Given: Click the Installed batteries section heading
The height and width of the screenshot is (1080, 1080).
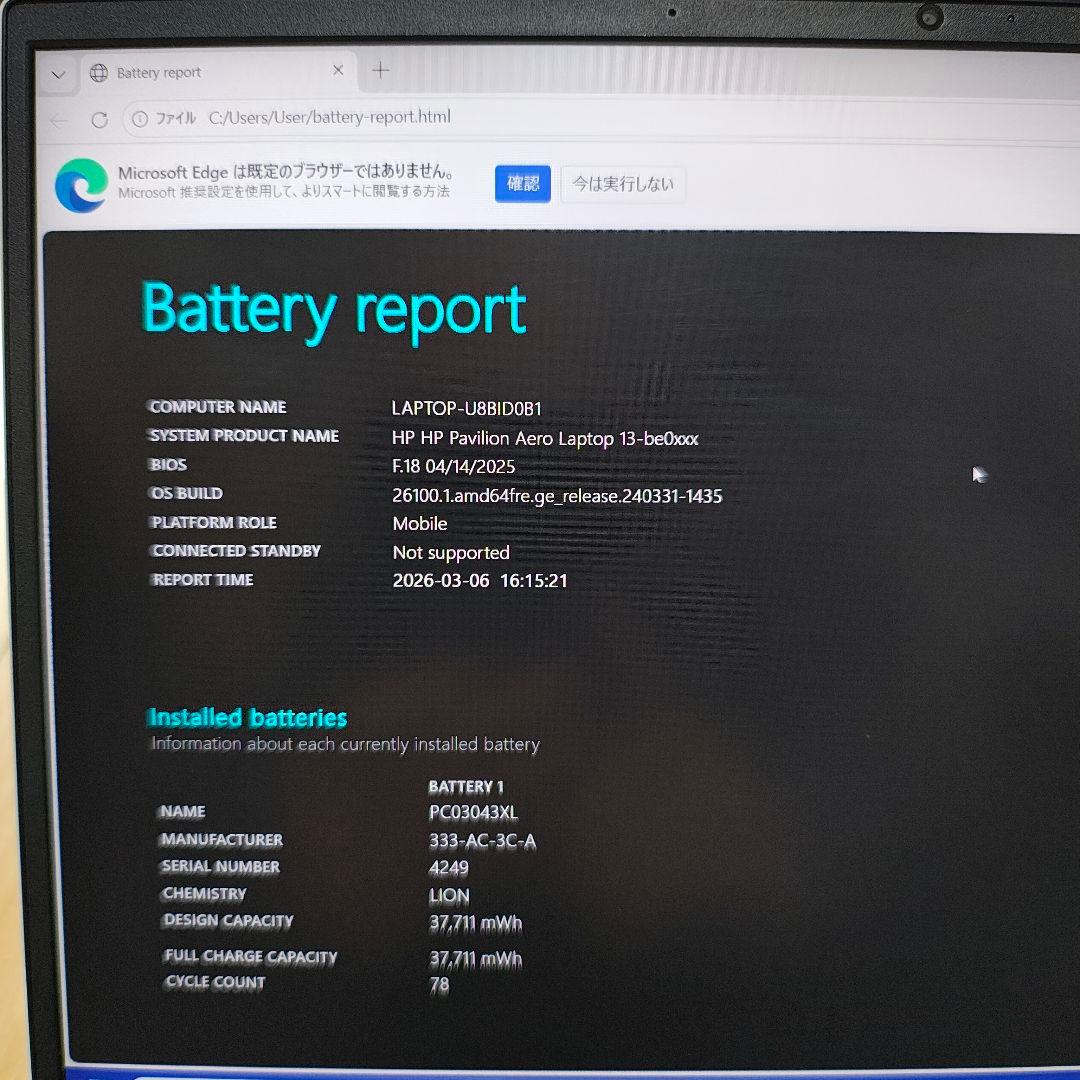Looking at the screenshot, I should pyautogui.click(x=248, y=717).
